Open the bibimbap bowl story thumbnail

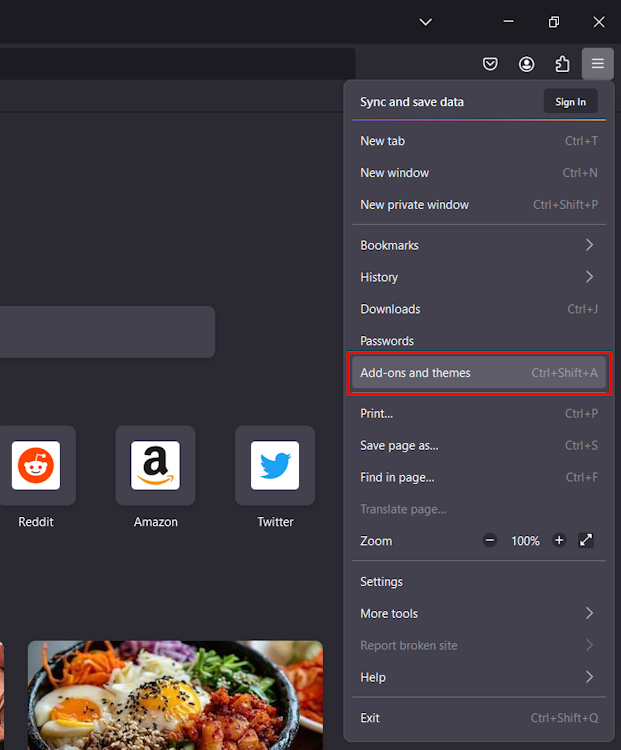[175, 695]
